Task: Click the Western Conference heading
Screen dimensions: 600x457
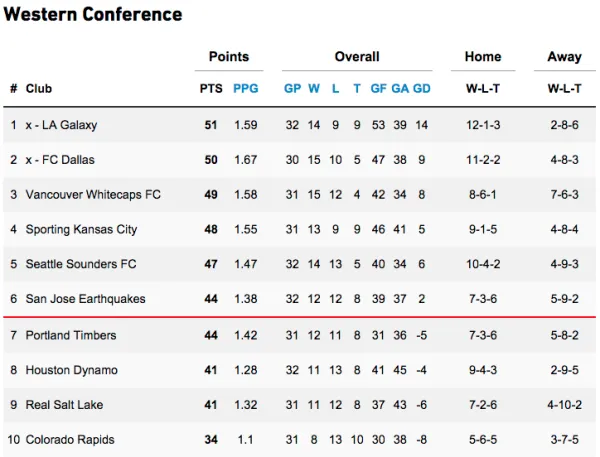Action: (x=93, y=15)
